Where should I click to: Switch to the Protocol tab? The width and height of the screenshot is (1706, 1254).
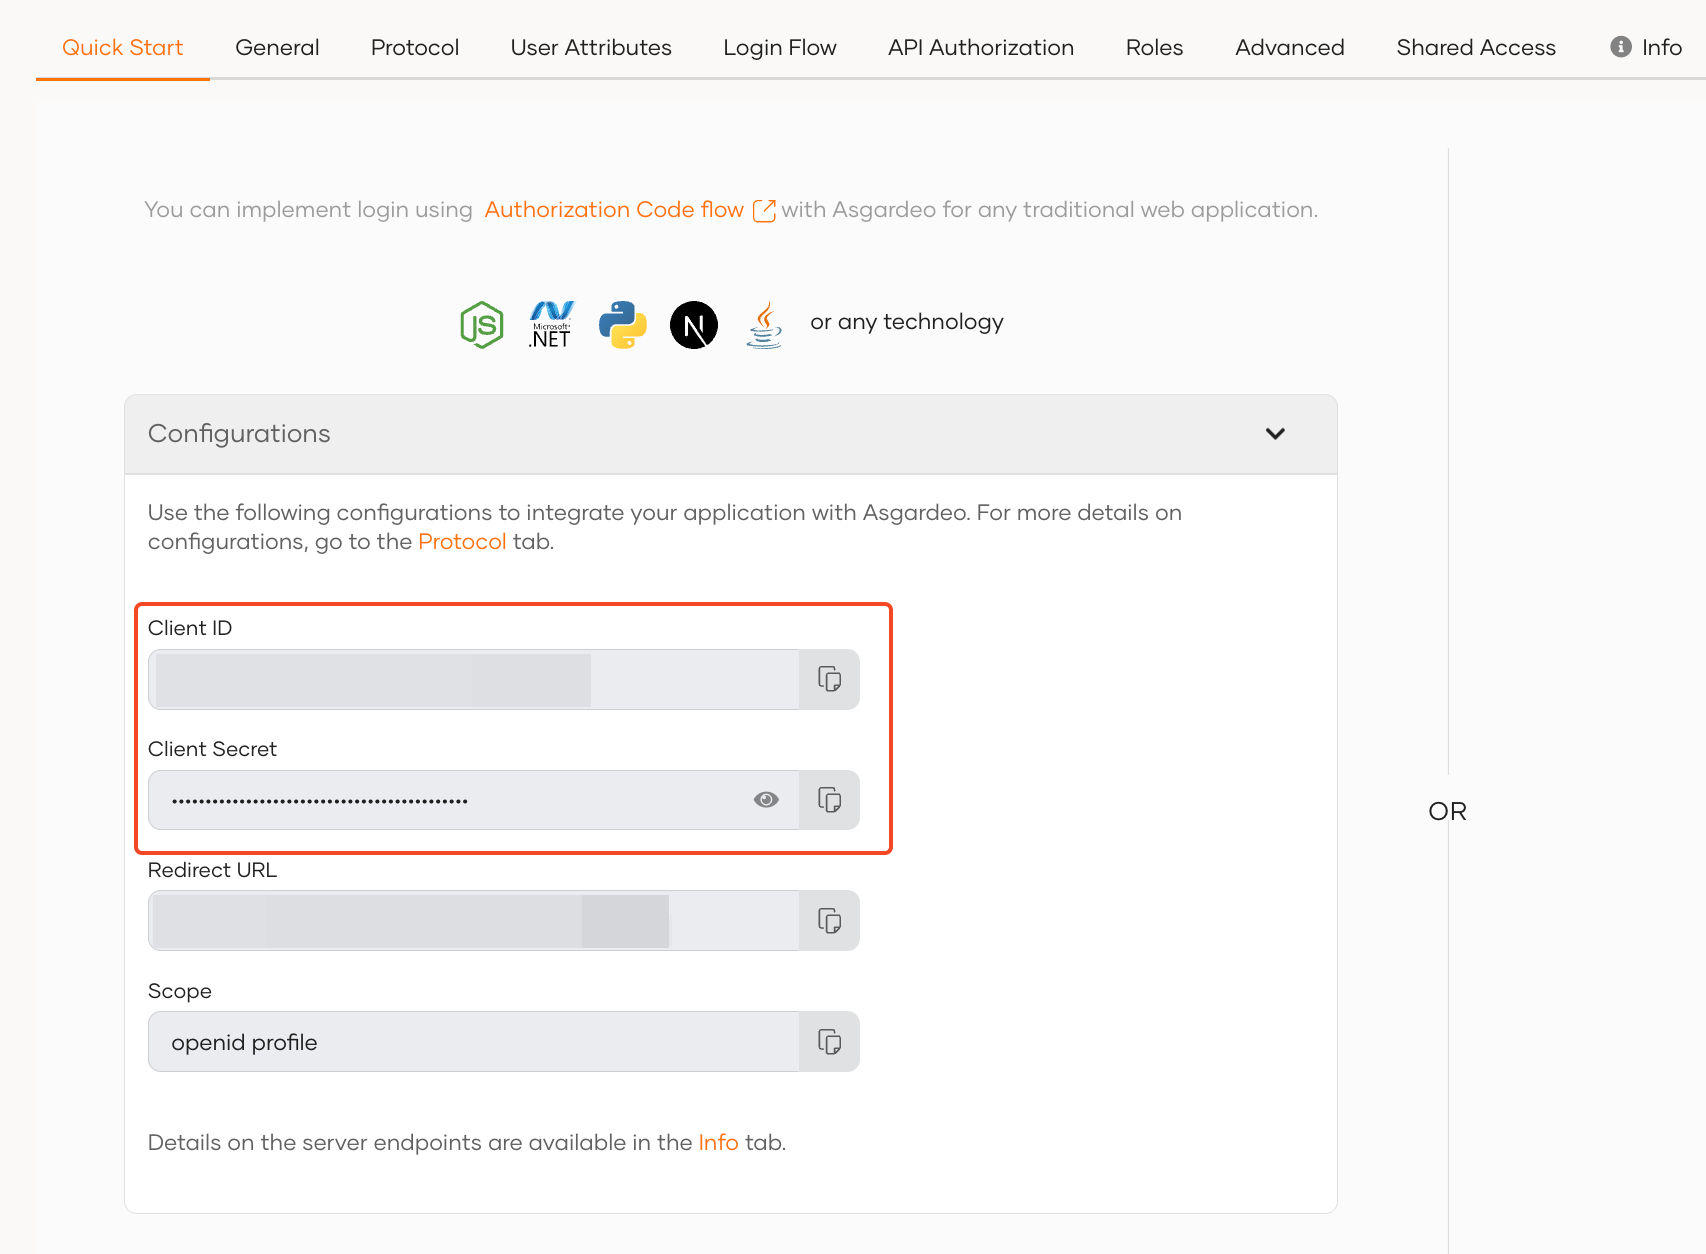pos(414,47)
